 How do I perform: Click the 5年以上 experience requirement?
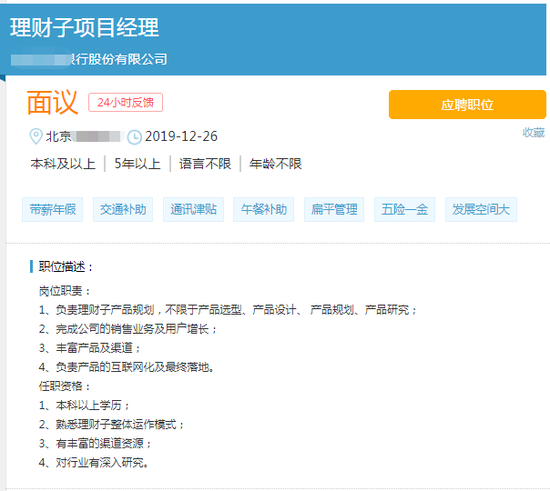[x=138, y=164]
